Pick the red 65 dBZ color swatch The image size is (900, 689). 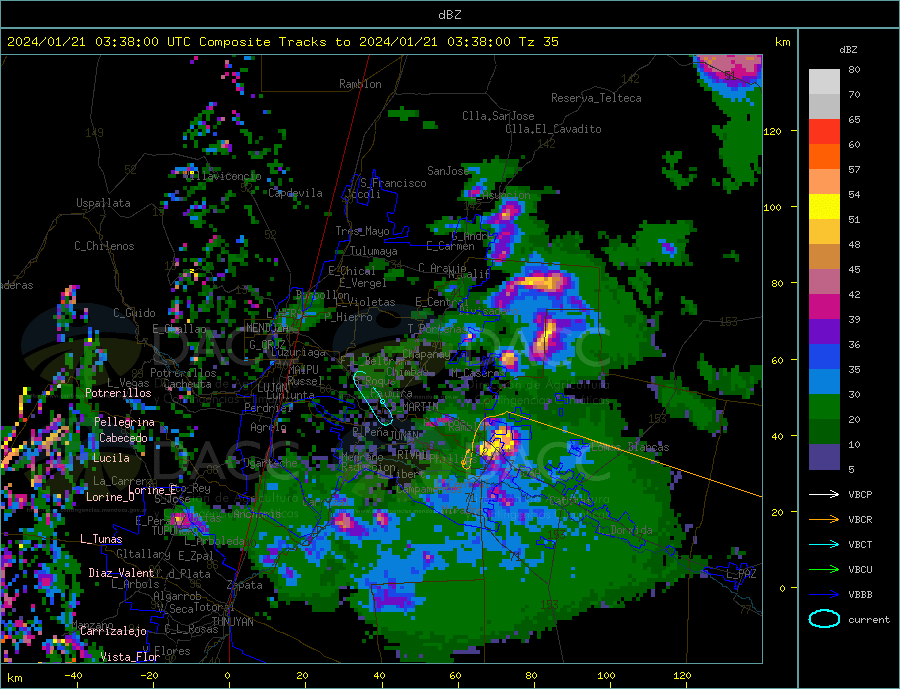(824, 131)
